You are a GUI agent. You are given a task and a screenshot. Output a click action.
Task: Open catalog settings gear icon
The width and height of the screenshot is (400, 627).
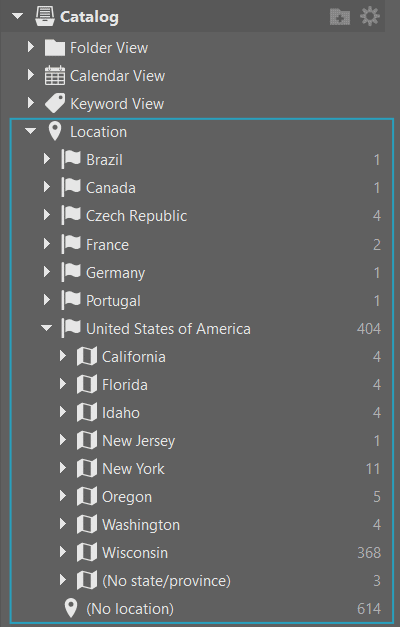click(x=370, y=16)
